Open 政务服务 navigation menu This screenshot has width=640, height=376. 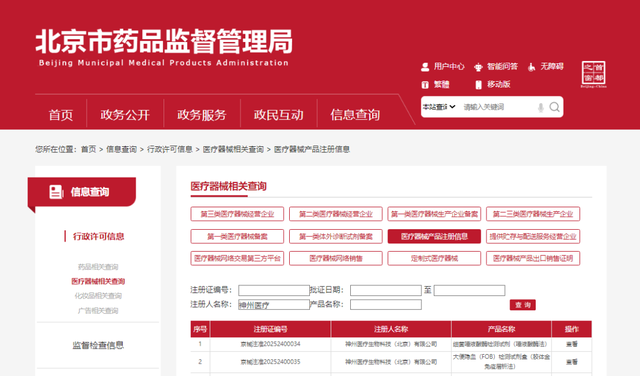[202, 115]
